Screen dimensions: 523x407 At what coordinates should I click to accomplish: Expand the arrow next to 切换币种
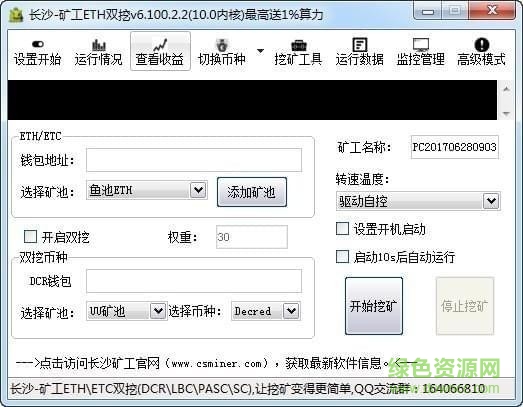pos(260,51)
